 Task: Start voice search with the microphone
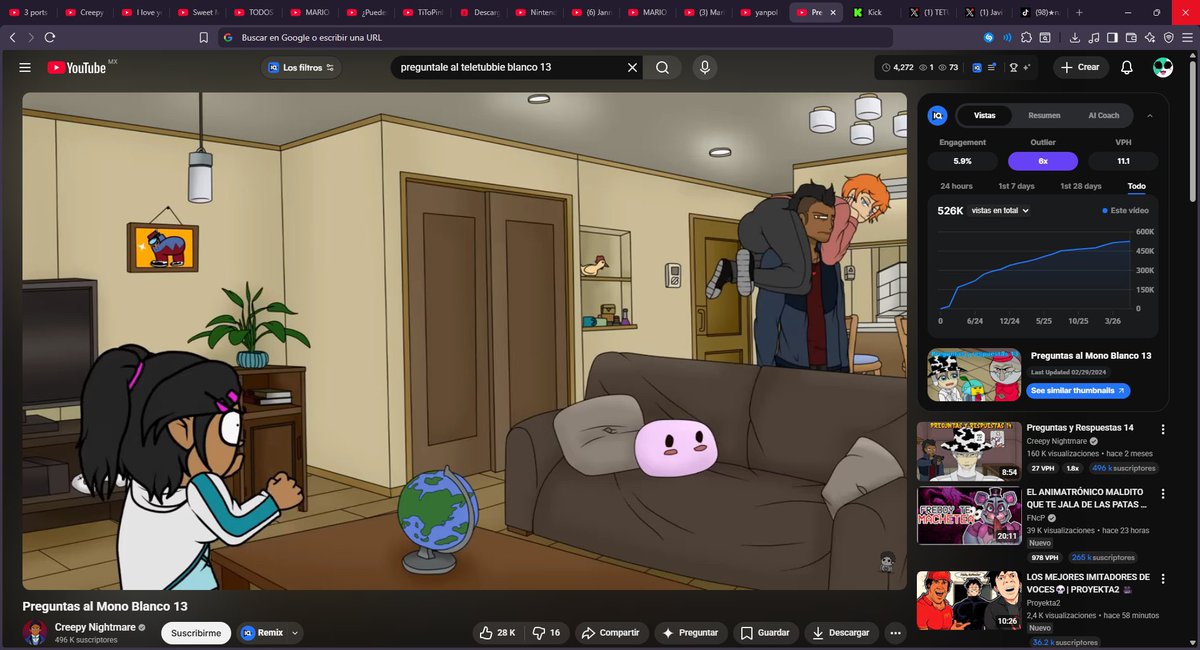[705, 68]
